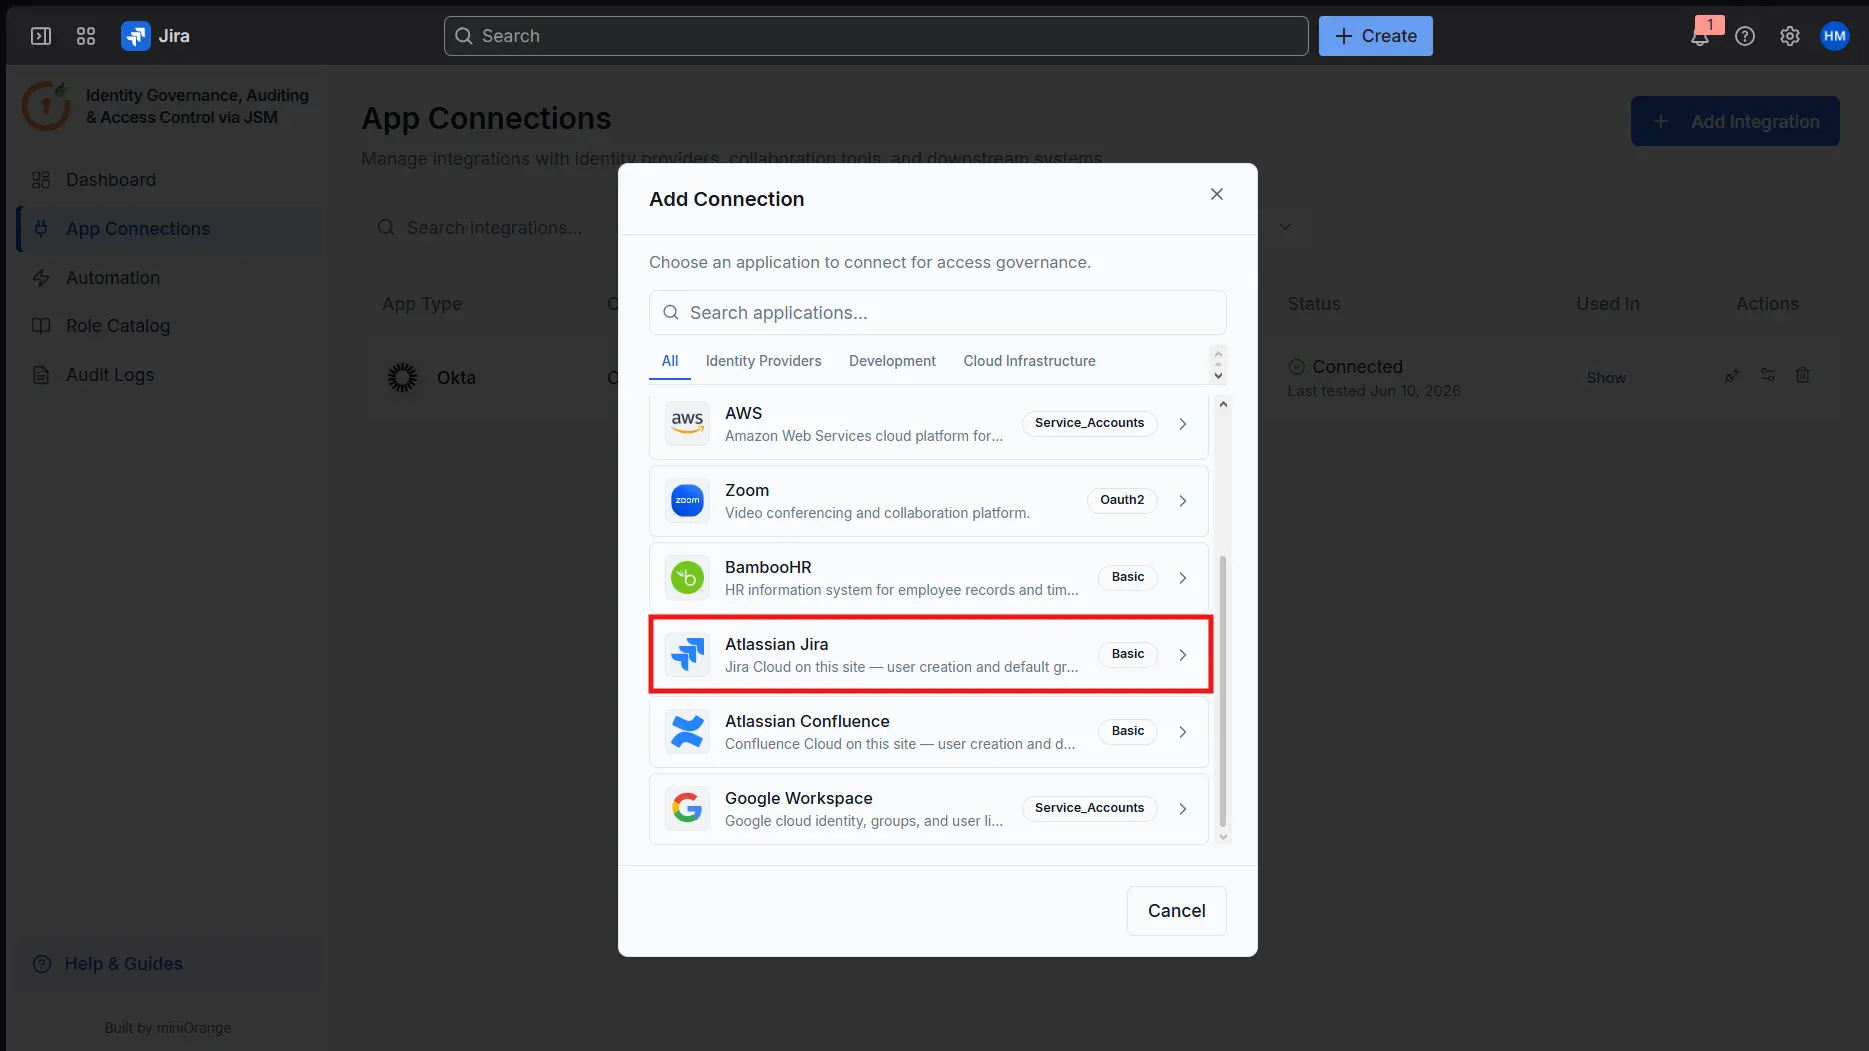Click the Google Workspace logo icon
Viewport: 1869px width, 1051px height.
pyautogui.click(x=687, y=808)
